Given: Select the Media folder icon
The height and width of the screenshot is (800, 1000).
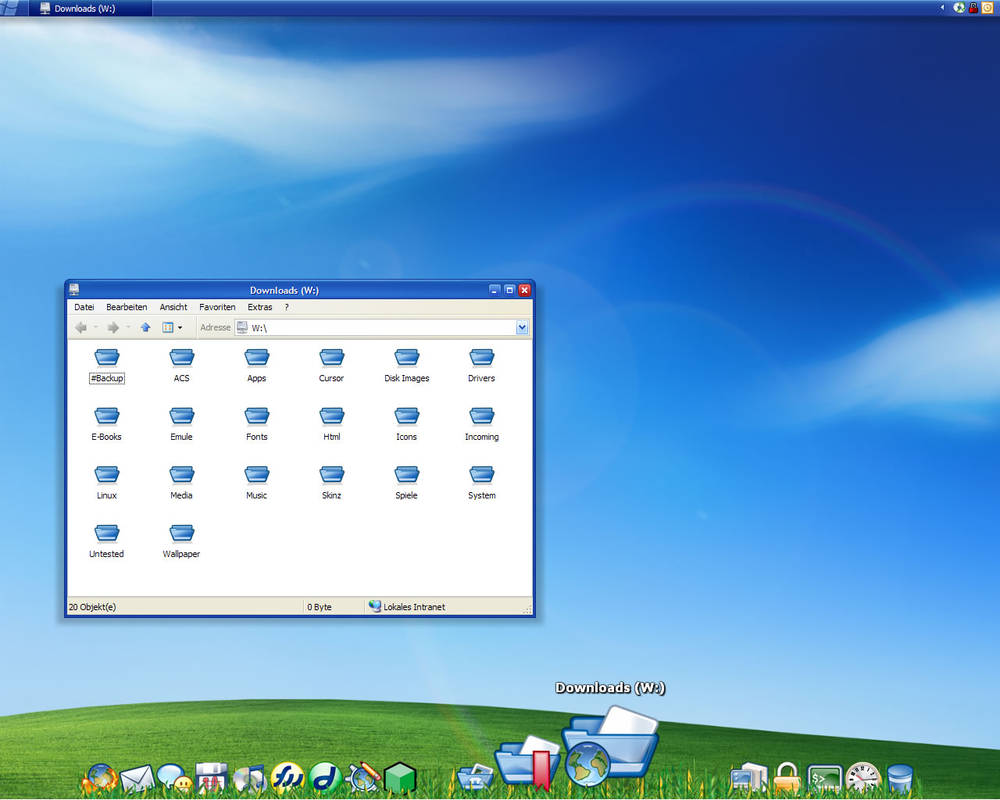Looking at the screenshot, I should coord(182,475).
